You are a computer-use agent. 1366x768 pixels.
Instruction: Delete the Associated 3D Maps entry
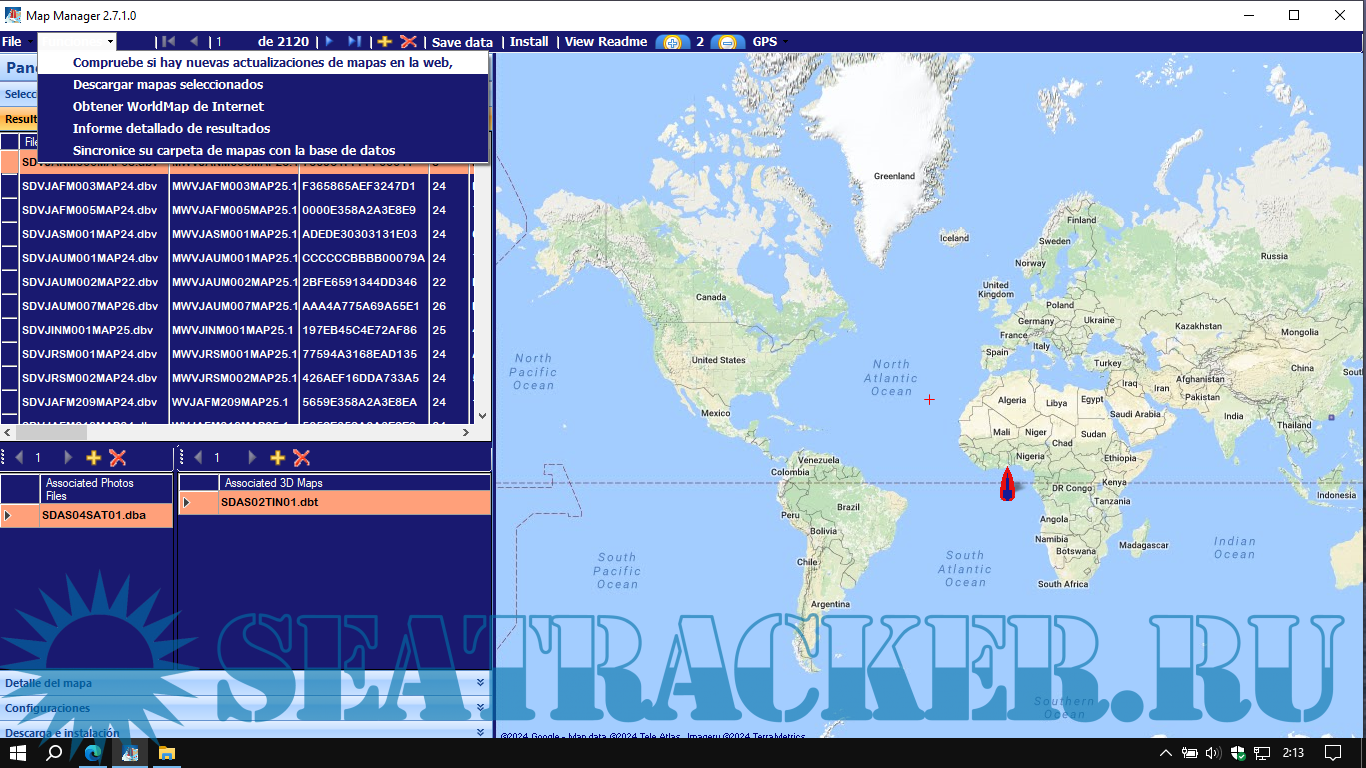coord(301,458)
